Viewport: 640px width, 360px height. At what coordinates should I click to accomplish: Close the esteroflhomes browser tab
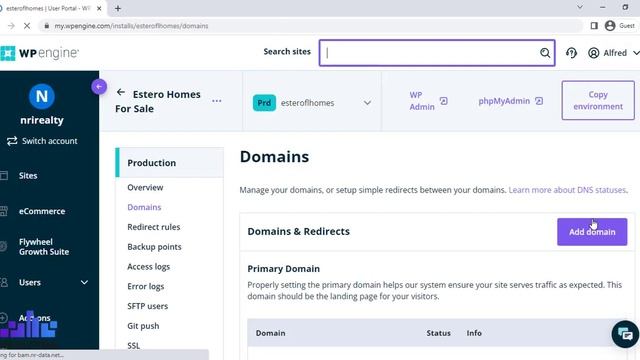pyautogui.click(x=99, y=8)
